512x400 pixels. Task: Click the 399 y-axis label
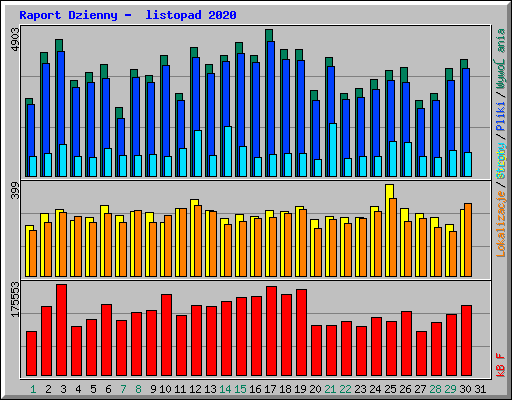tap(15, 190)
